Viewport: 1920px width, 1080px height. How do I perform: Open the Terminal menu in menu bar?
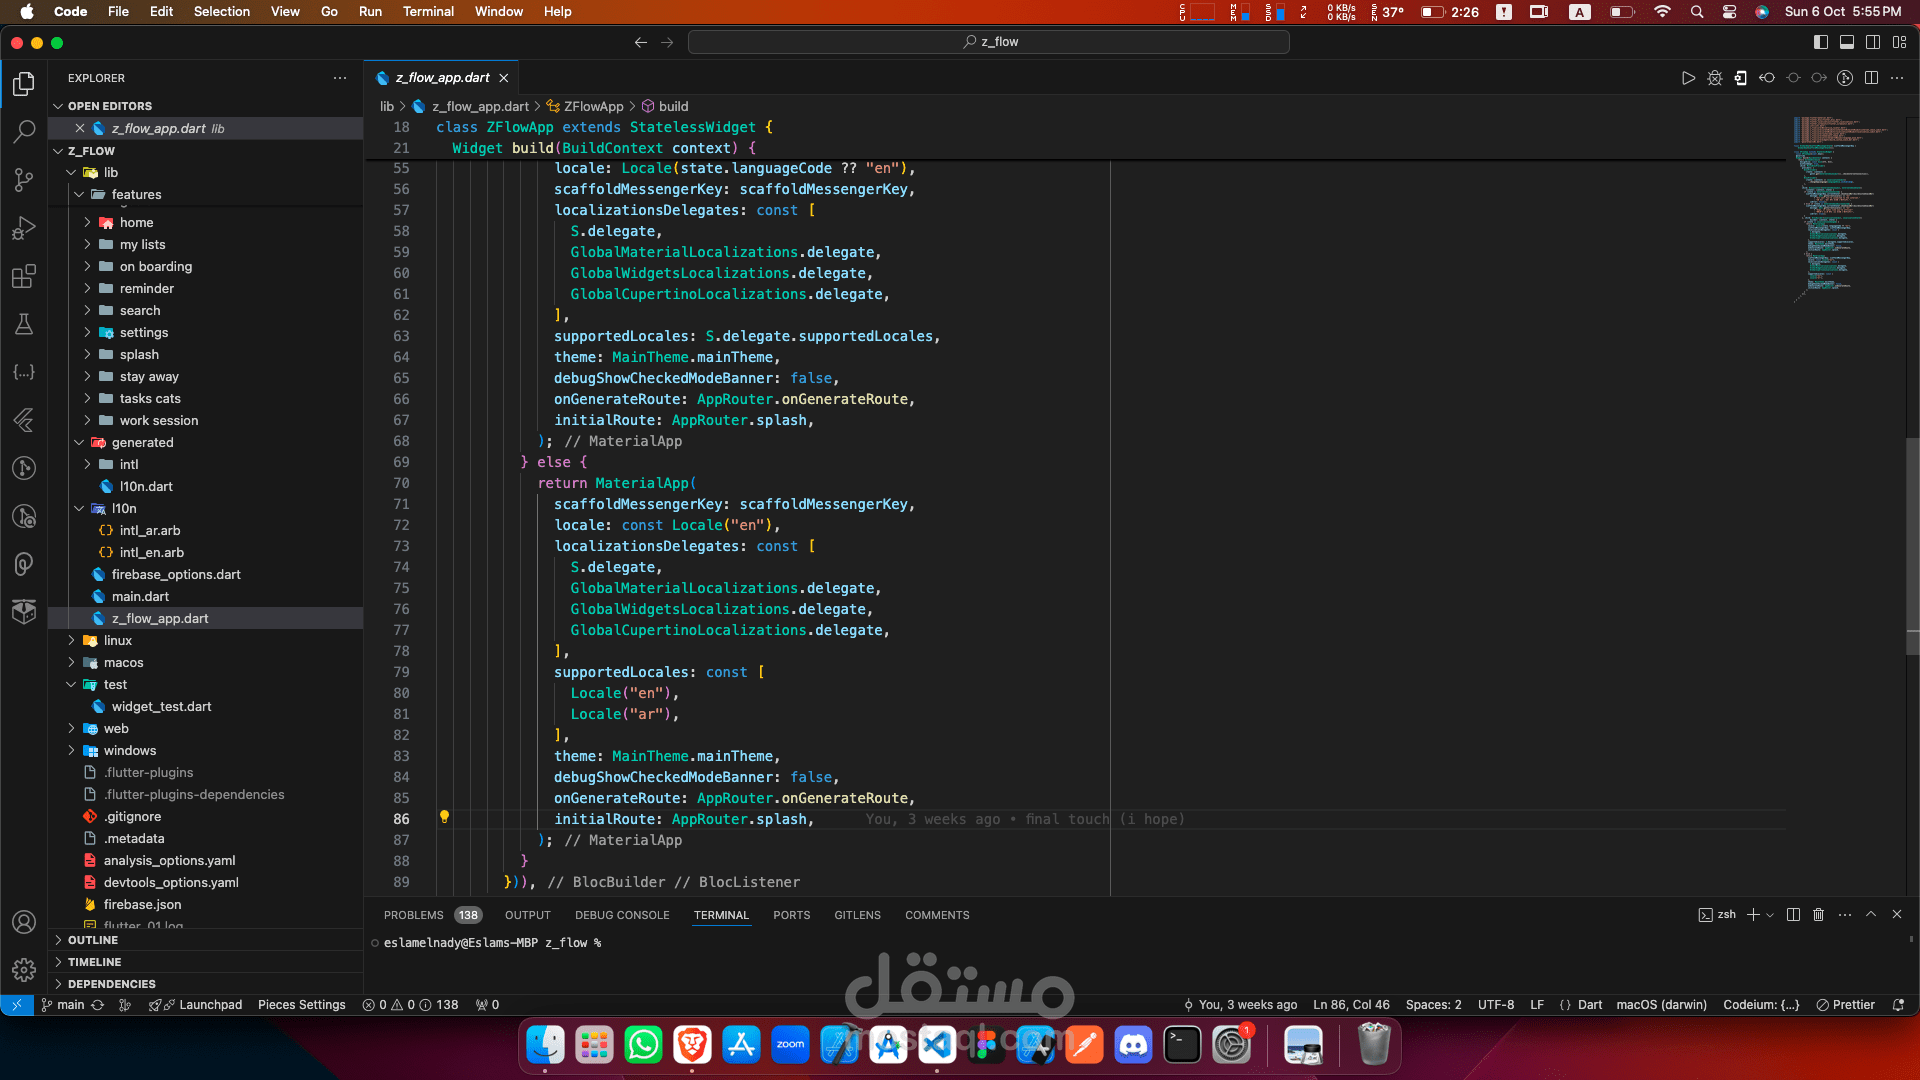coord(428,11)
